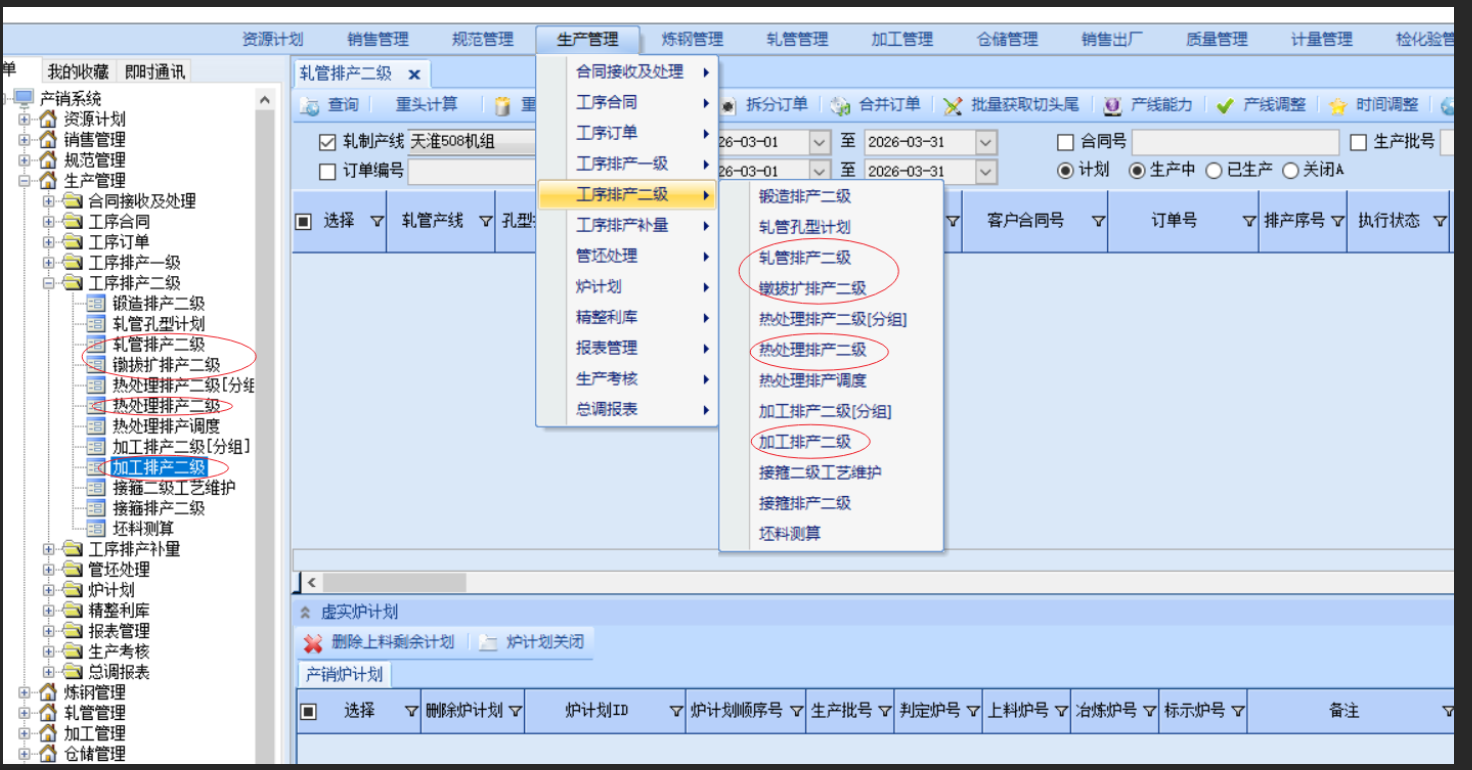
Task: Click the green checkmark 产线调整 icon
Action: pos(1225,105)
